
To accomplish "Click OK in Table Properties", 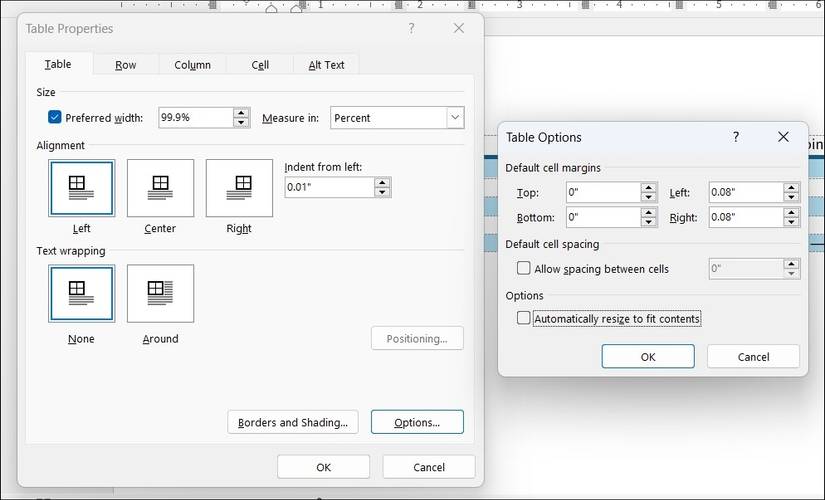I will click(324, 467).
